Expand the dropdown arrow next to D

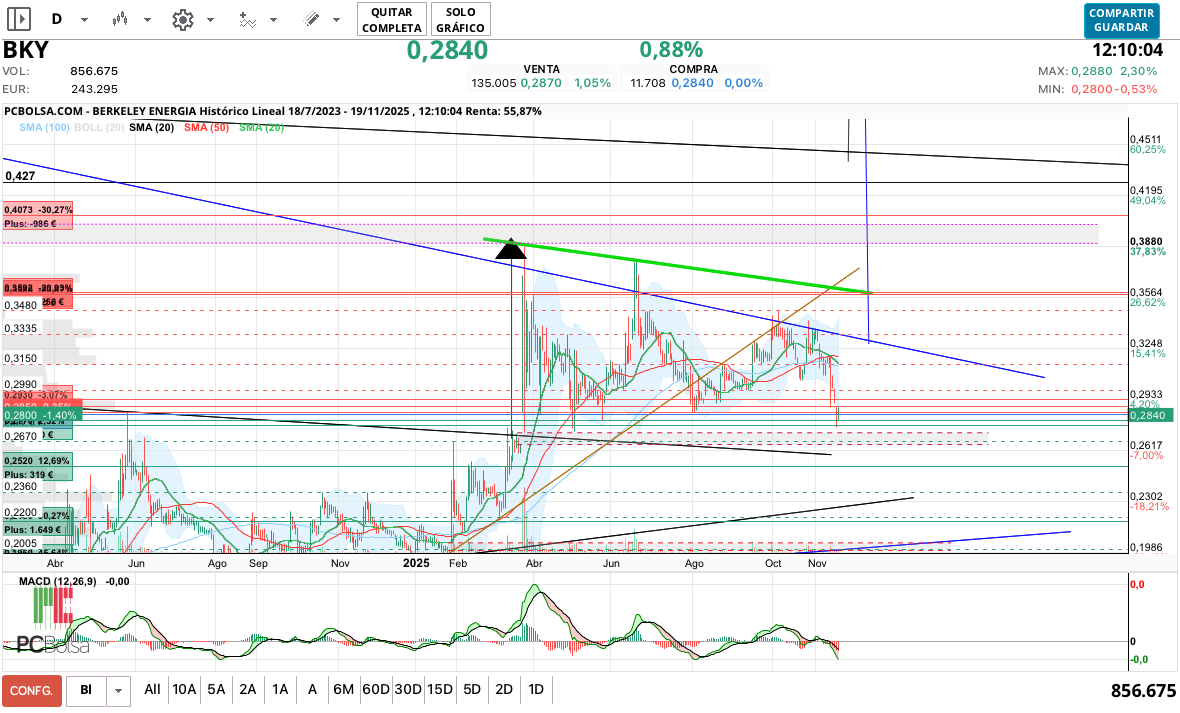point(84,20)
